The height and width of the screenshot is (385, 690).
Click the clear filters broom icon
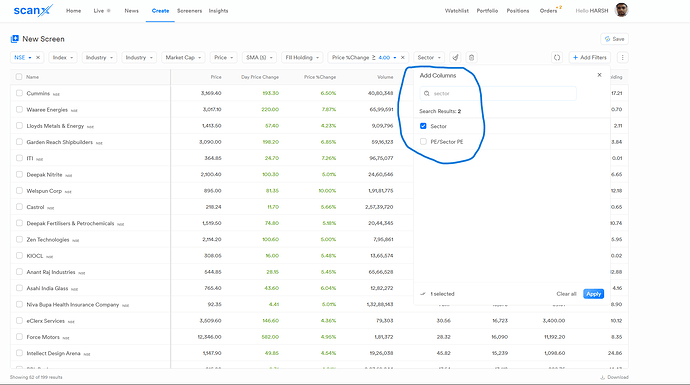coord(455,57)
